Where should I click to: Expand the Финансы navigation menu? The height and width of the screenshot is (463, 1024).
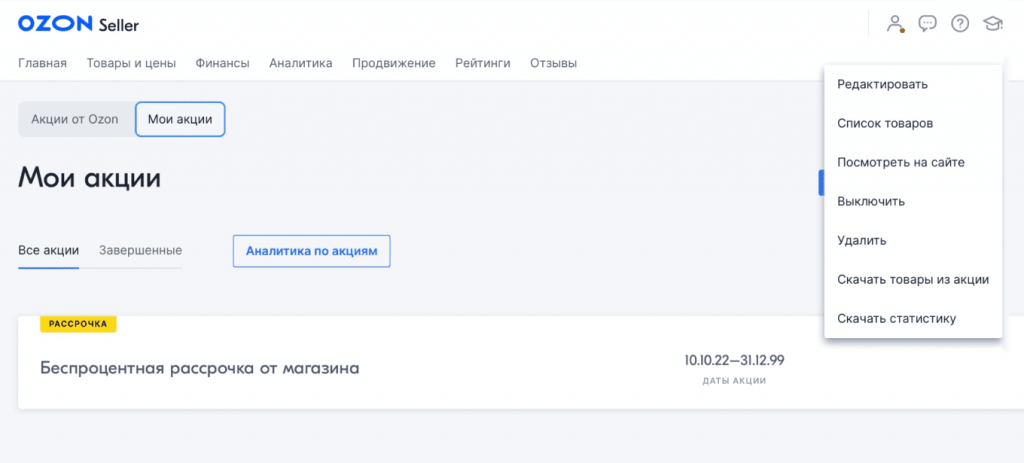tap(223, 63)
